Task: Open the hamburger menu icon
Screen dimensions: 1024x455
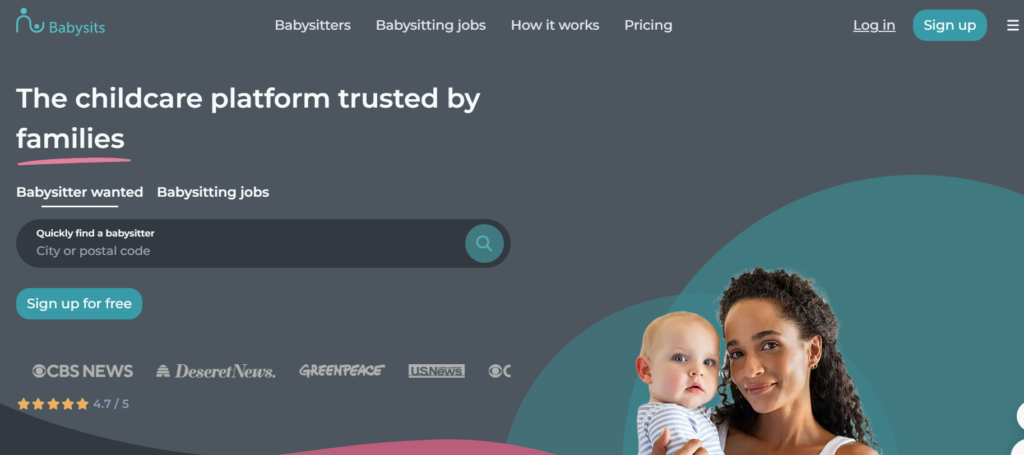Action: tap(1012, 25)
